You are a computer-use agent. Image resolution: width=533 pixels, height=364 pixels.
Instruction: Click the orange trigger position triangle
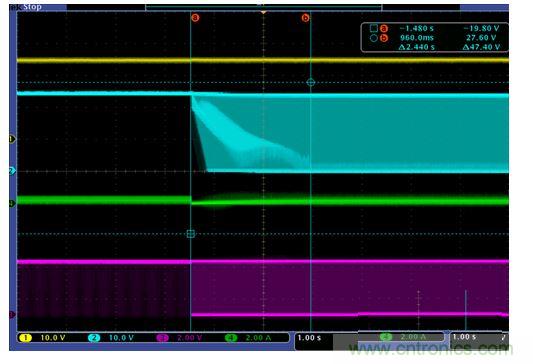263,13
